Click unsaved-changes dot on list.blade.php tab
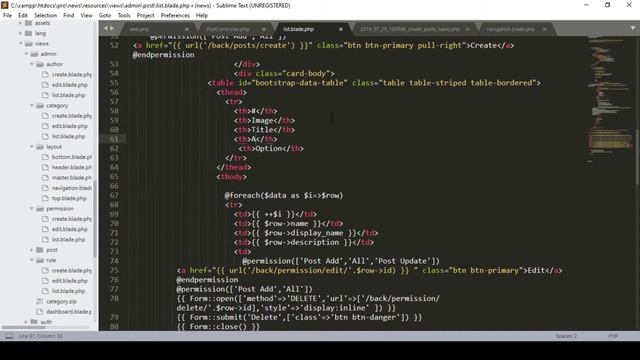640x360 pixels. tap(340, 29)
